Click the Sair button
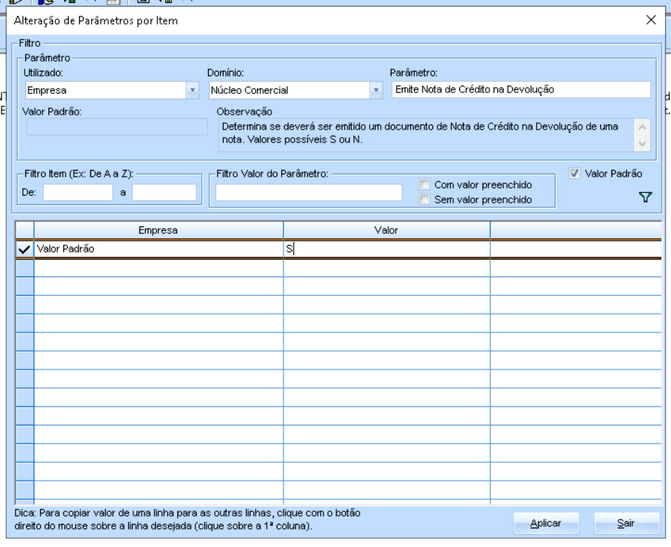 [x=626, y=523]
